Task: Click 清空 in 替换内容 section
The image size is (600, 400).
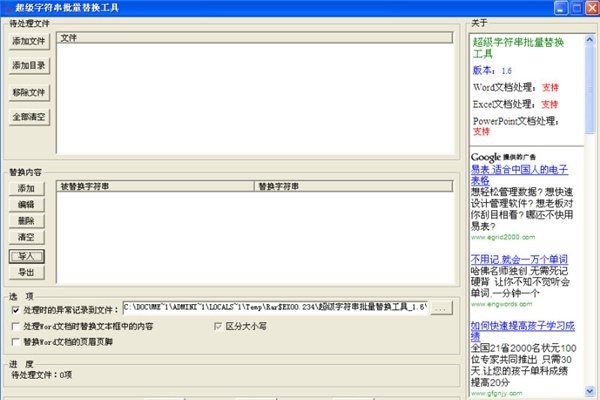Action: click(26, 237)
